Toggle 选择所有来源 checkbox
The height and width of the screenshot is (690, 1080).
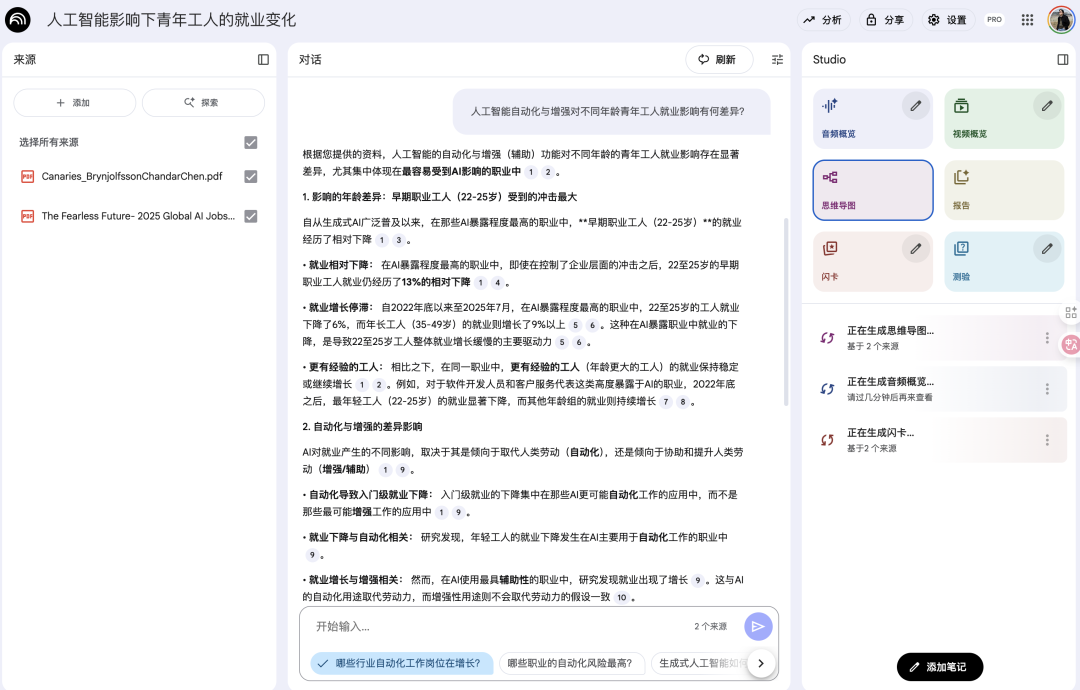(251, 143)
